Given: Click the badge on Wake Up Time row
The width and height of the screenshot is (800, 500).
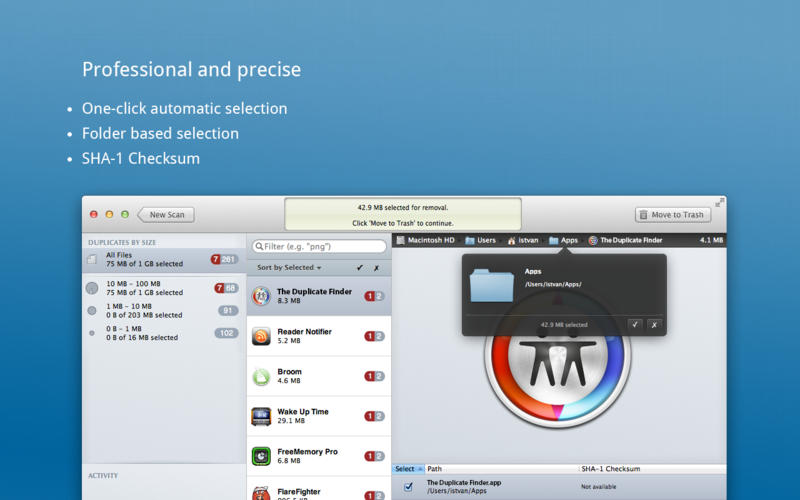Looking at the screenshot, I should coord(374,416).
